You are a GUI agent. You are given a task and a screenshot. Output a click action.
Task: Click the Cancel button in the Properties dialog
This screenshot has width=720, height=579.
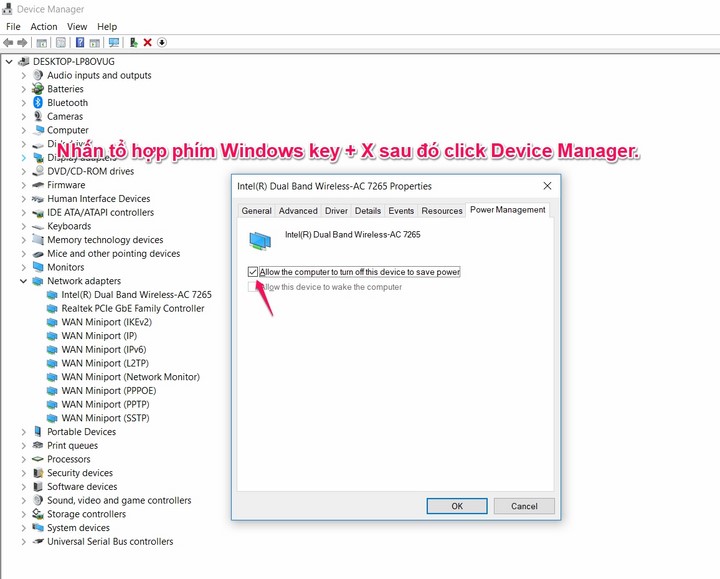pyautogui.click(x=524, y=506)
